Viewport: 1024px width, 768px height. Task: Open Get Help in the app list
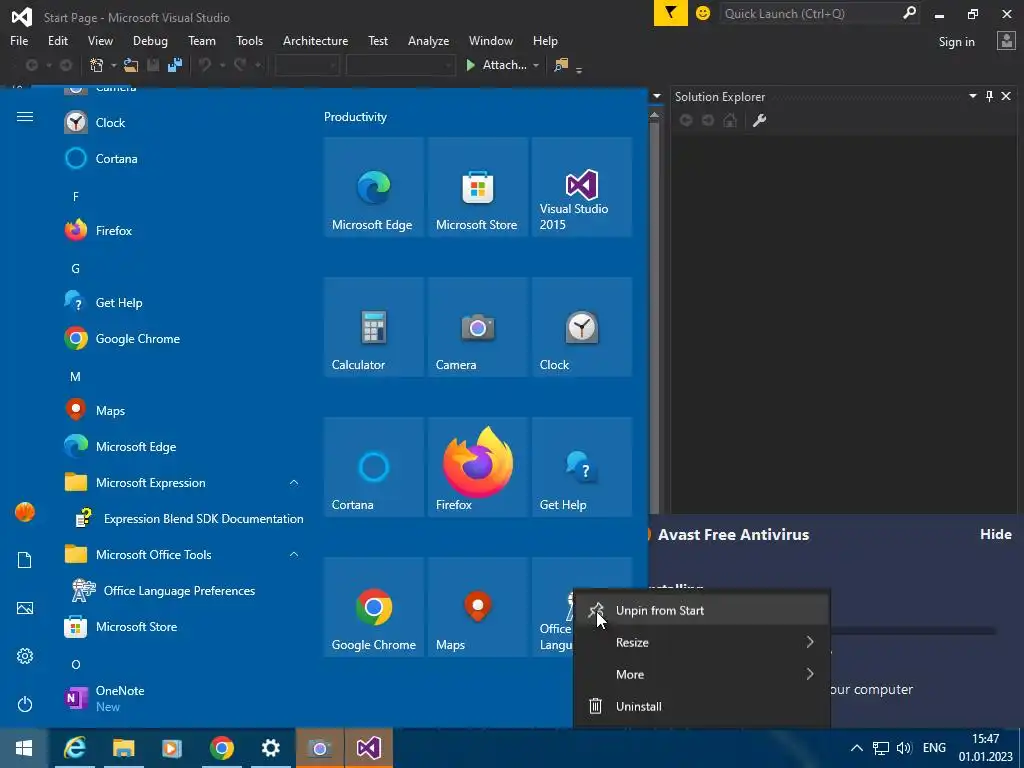tap(183, 302)
